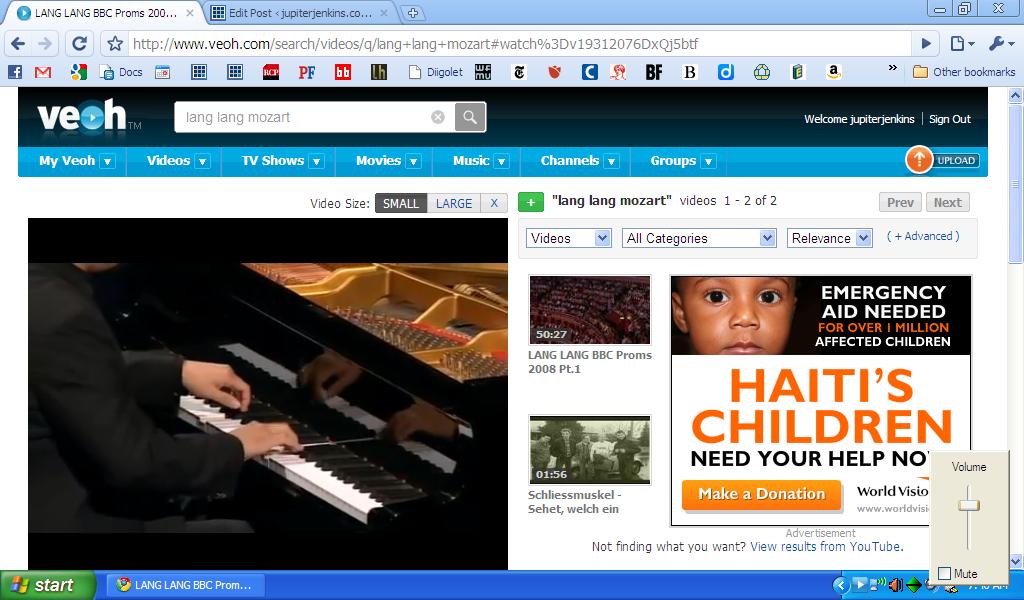
Task: Open the TV Shows menu
Action: coord(282,161)
